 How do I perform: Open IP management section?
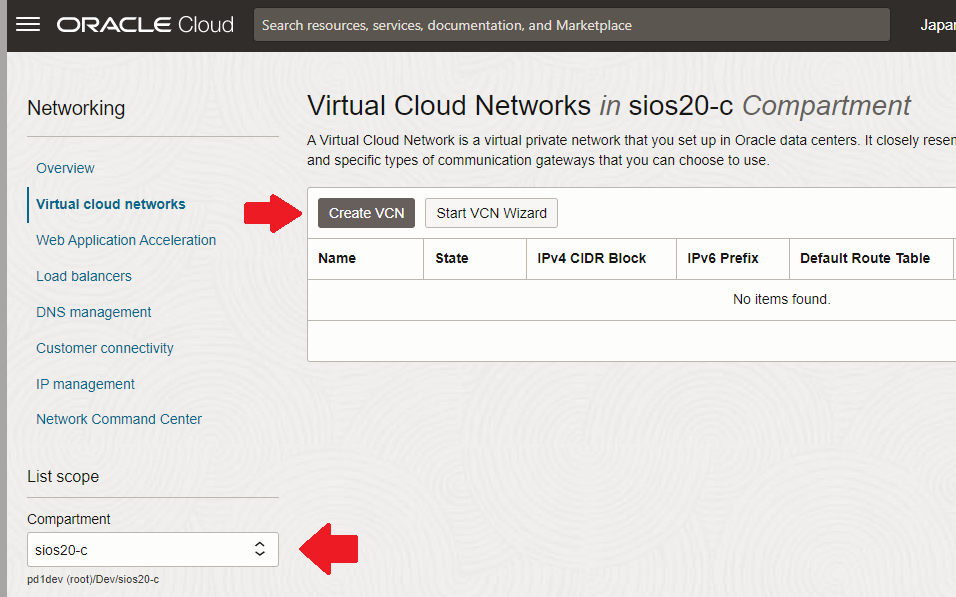(x=85, y=384)
